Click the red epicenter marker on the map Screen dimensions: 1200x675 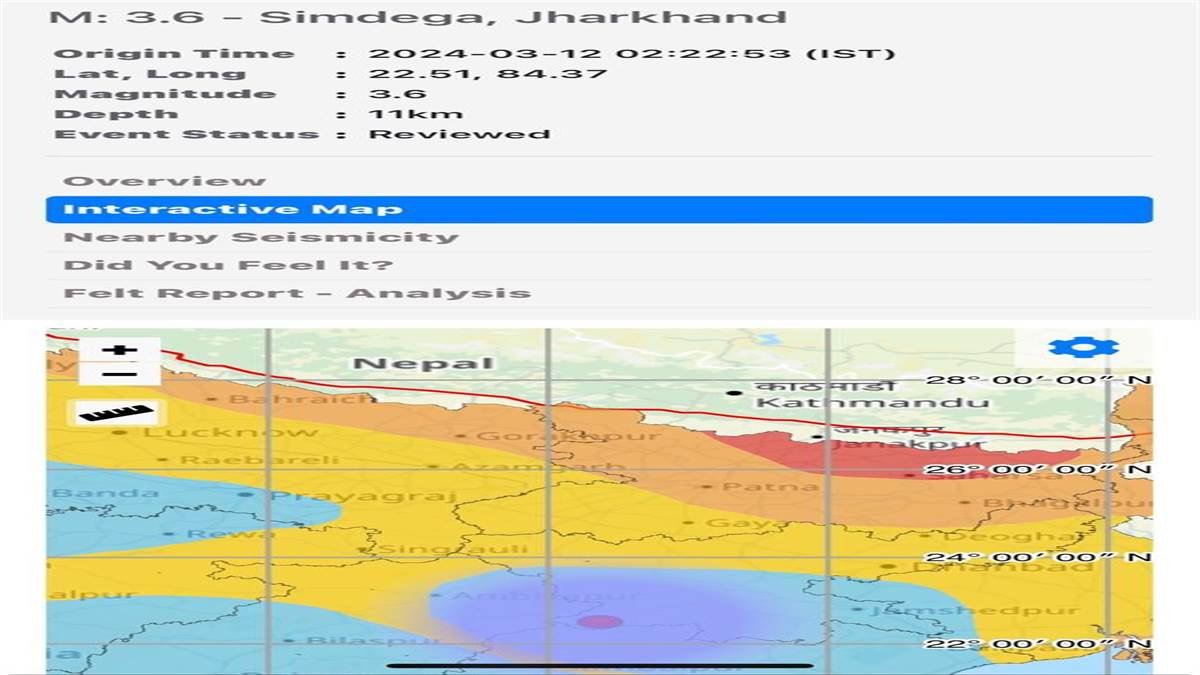pyautogui.click(x=600, y=622)
